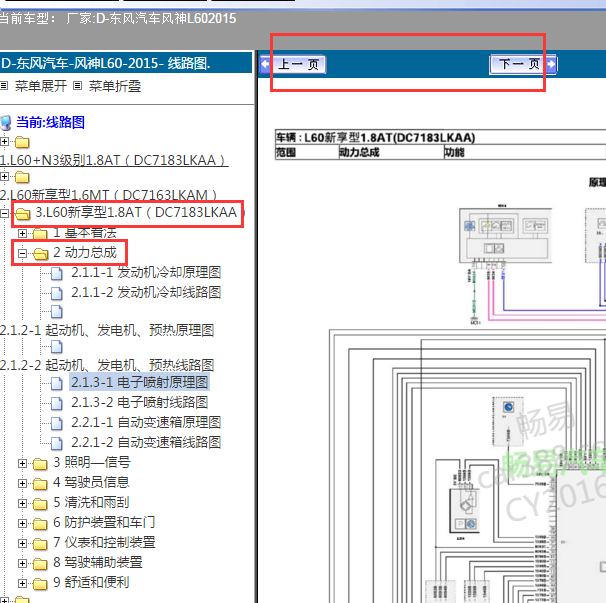
Task: Expand the 4 驾驶员信息 folder
Action: [x=22, y=484]
